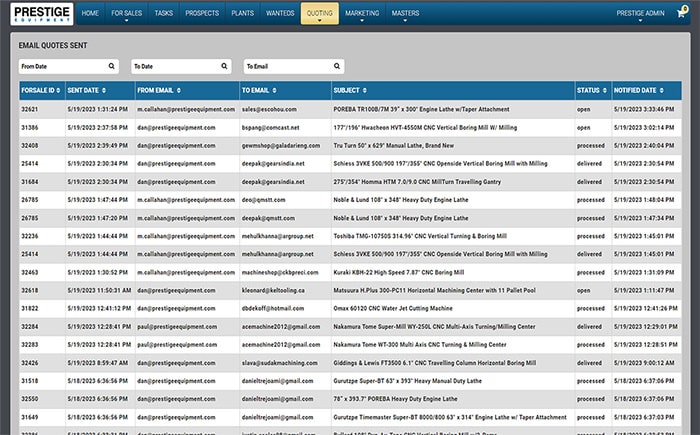The image size is (700, 435).
Task: Select Forsale ID 31822
Action: click(x=29, y=309)
